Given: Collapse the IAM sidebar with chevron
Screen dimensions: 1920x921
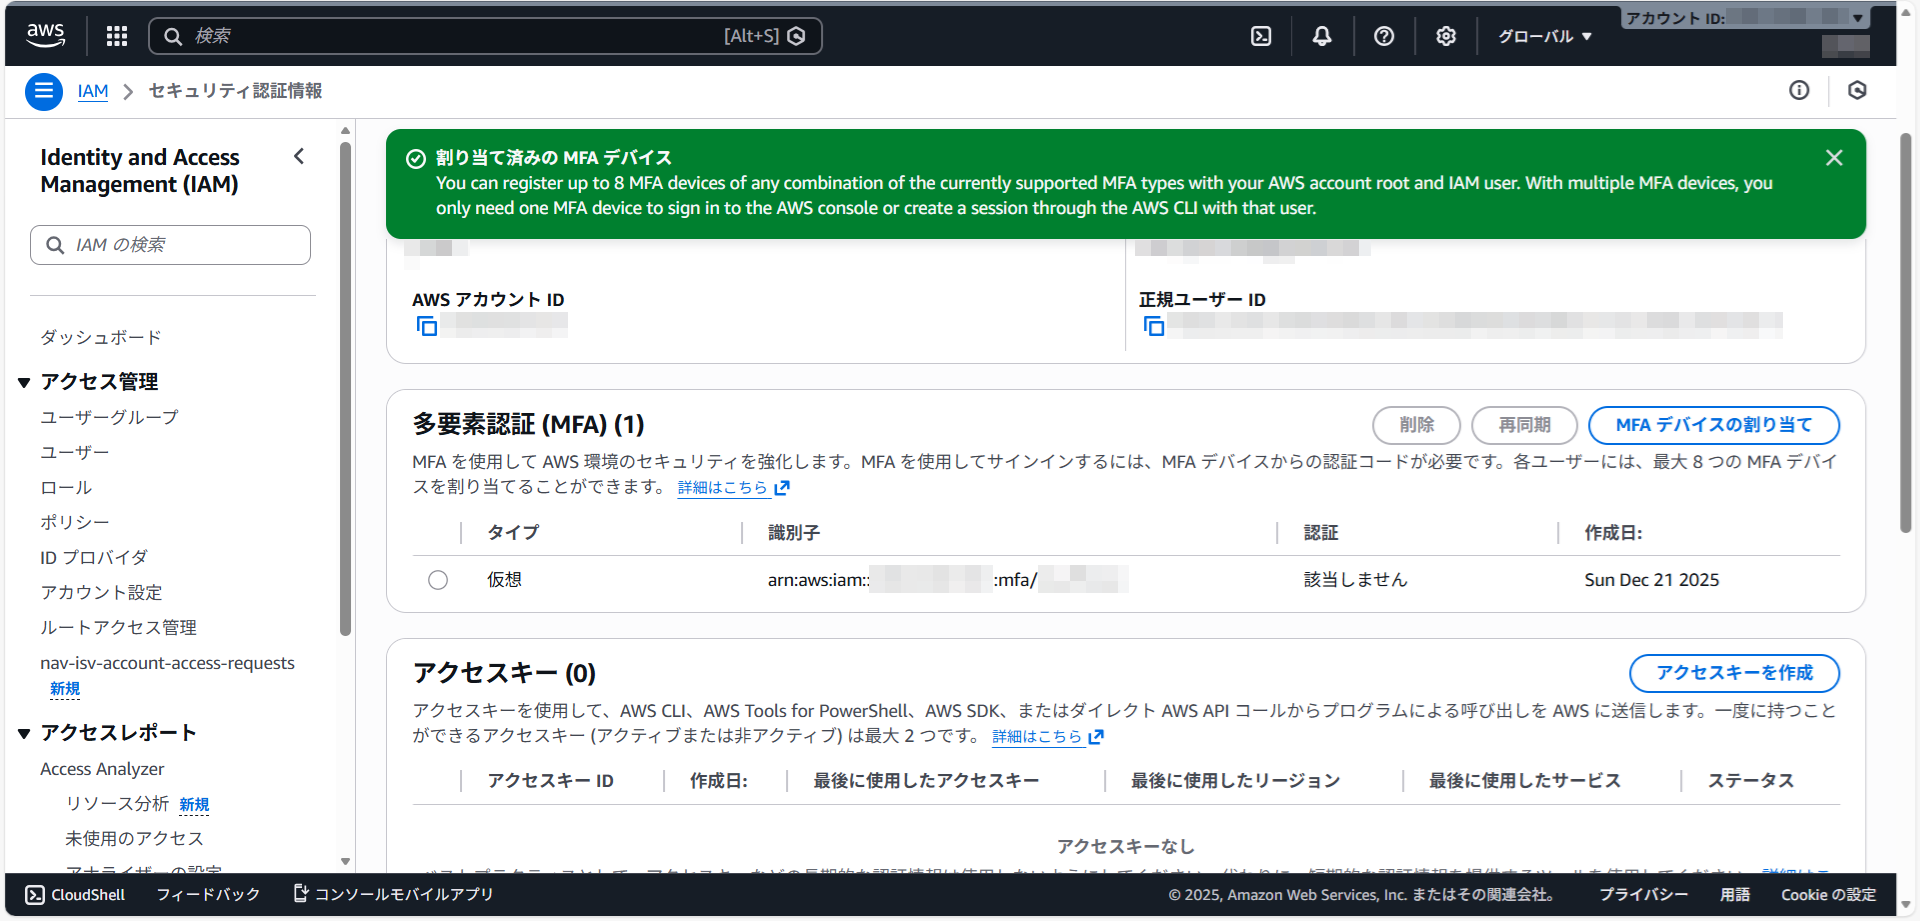Looking at the screenshot, I should coord(299,156).
